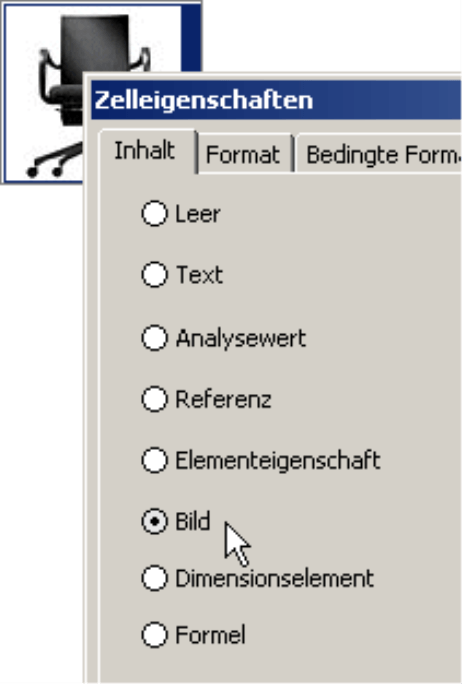Select the Text radio button circle
462x684 pixels.
coord(154,275)
